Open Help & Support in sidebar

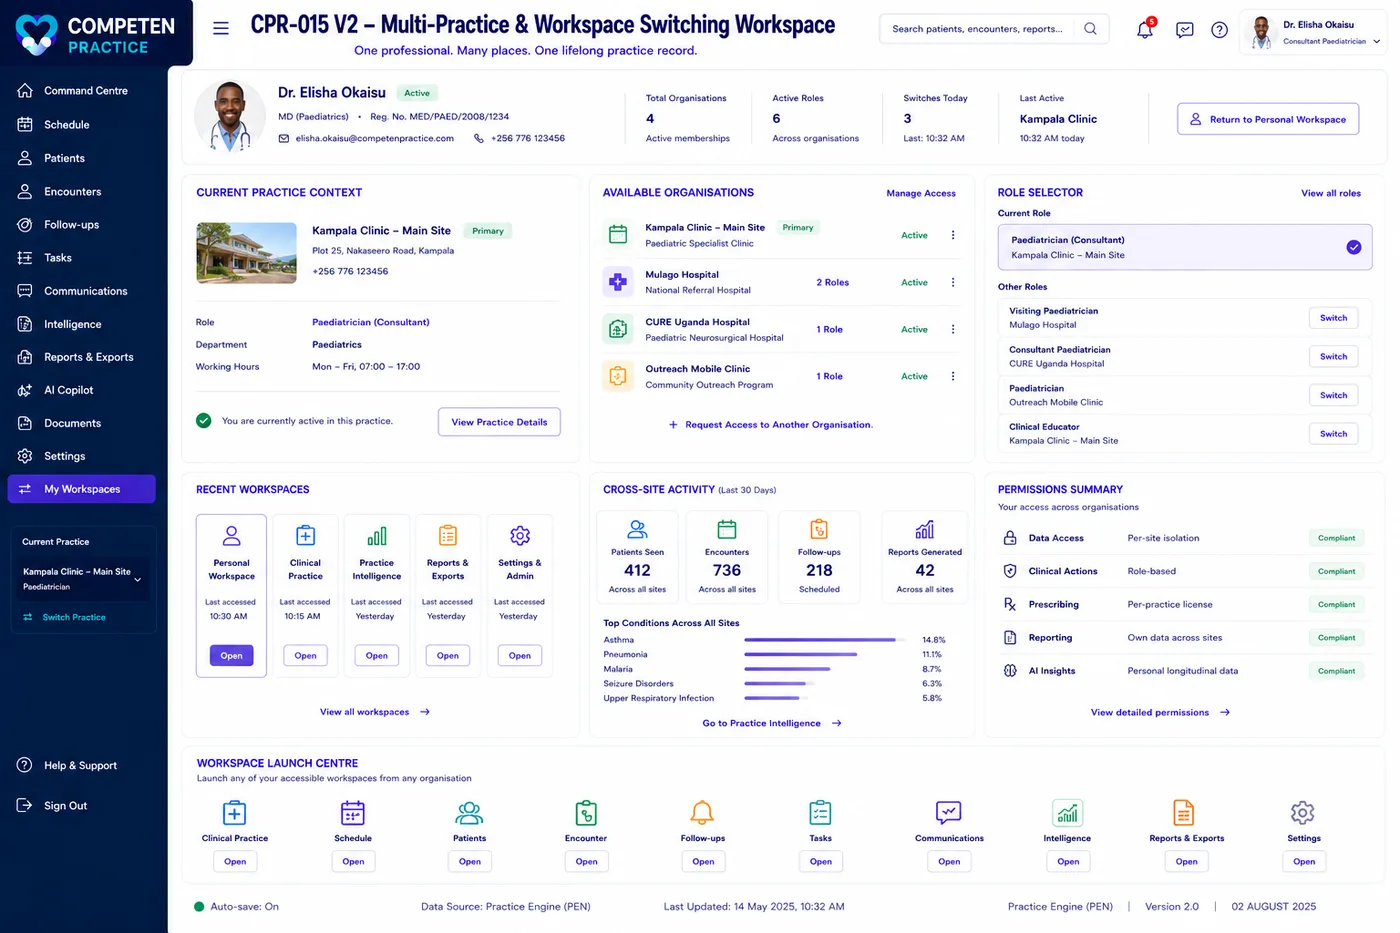point(80,765)
